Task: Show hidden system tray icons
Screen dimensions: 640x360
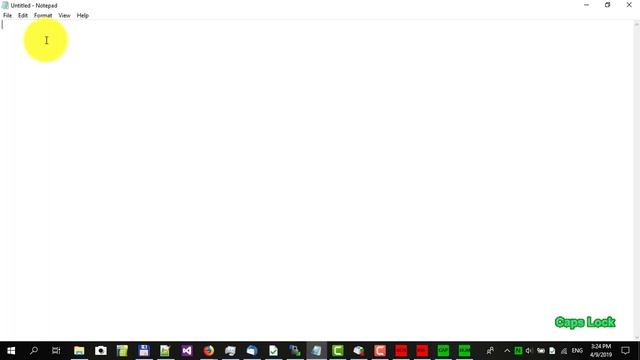Action: [507, 351]
